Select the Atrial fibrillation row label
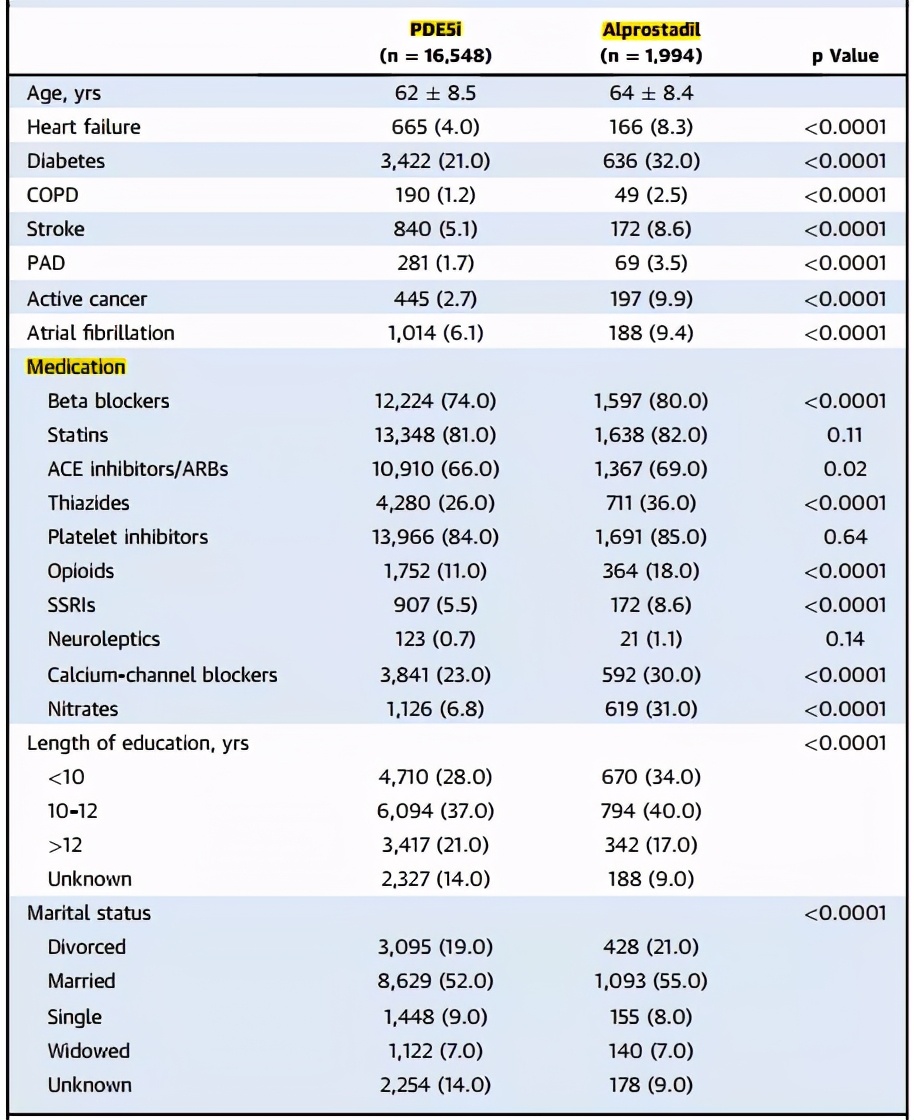The width and height of the screenshot is (914, 1120). pyautogui.click(x=100, y=333)
